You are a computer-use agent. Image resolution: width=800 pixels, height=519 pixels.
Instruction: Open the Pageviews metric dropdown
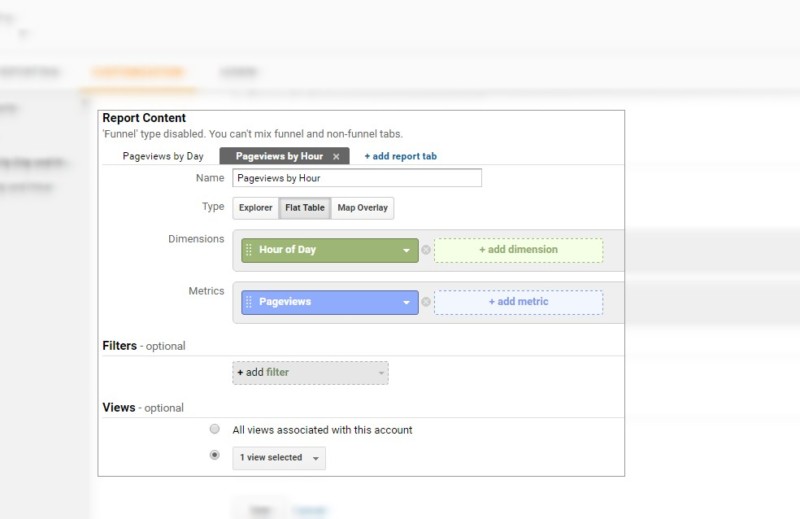pos(406,302)
